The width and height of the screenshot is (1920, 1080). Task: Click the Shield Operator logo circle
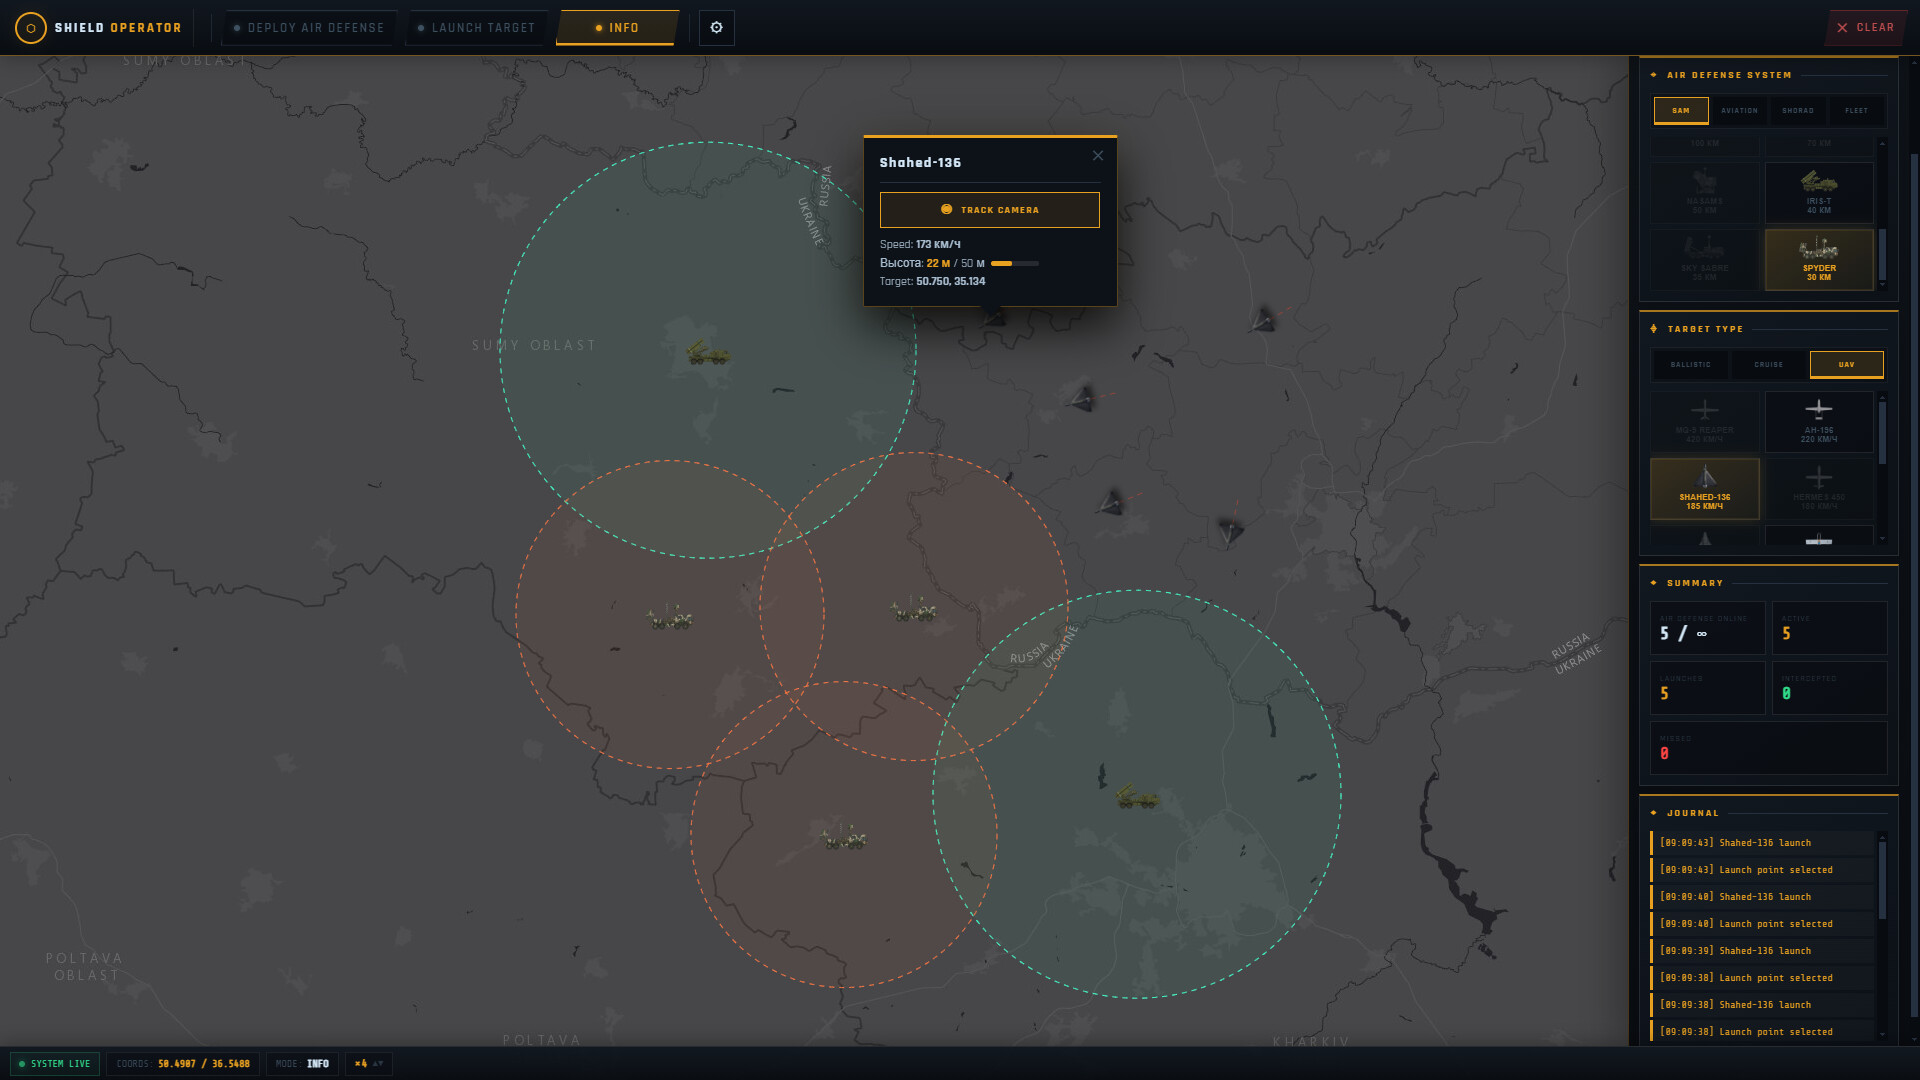point(31,28)
